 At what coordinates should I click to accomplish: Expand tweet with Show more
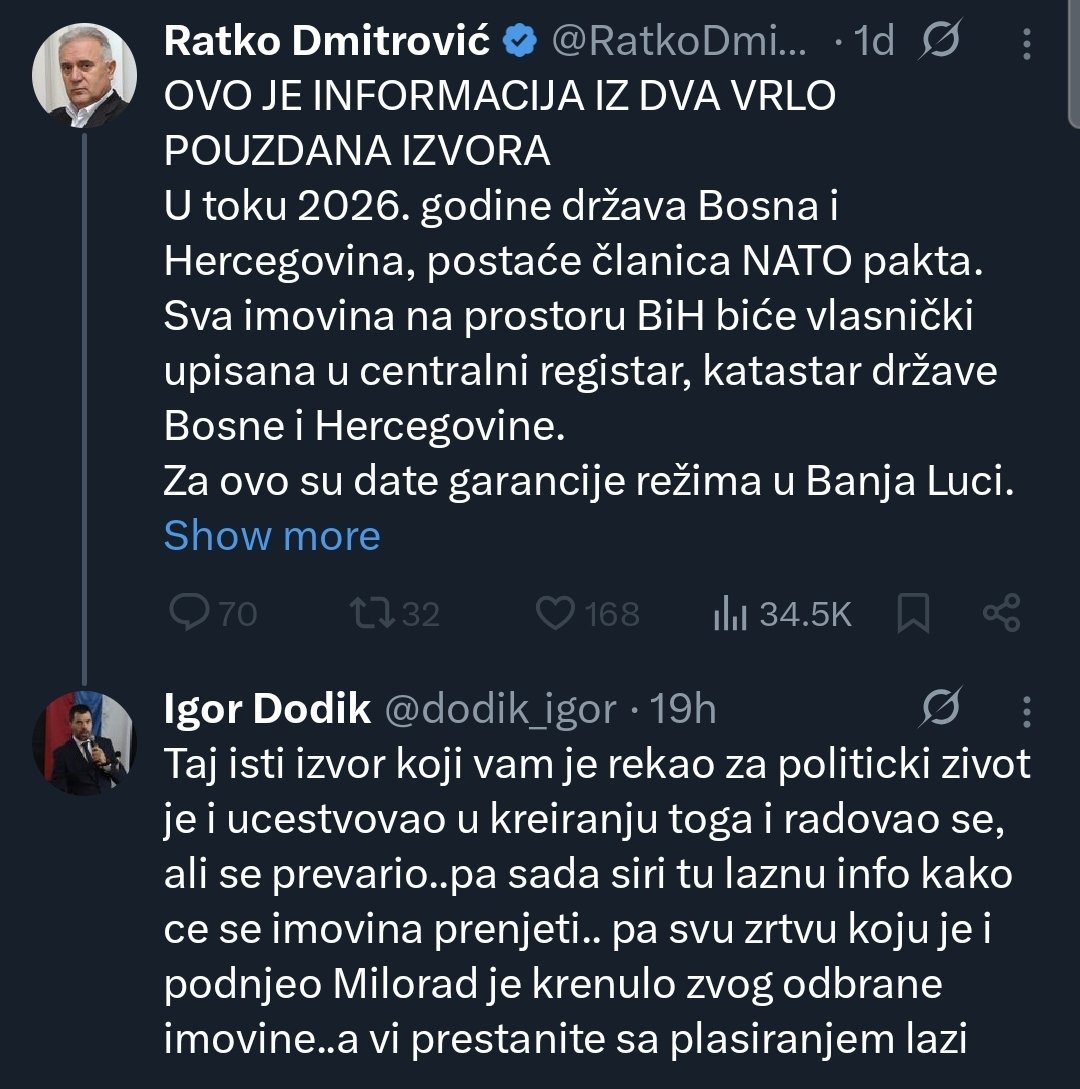[272, 536]
